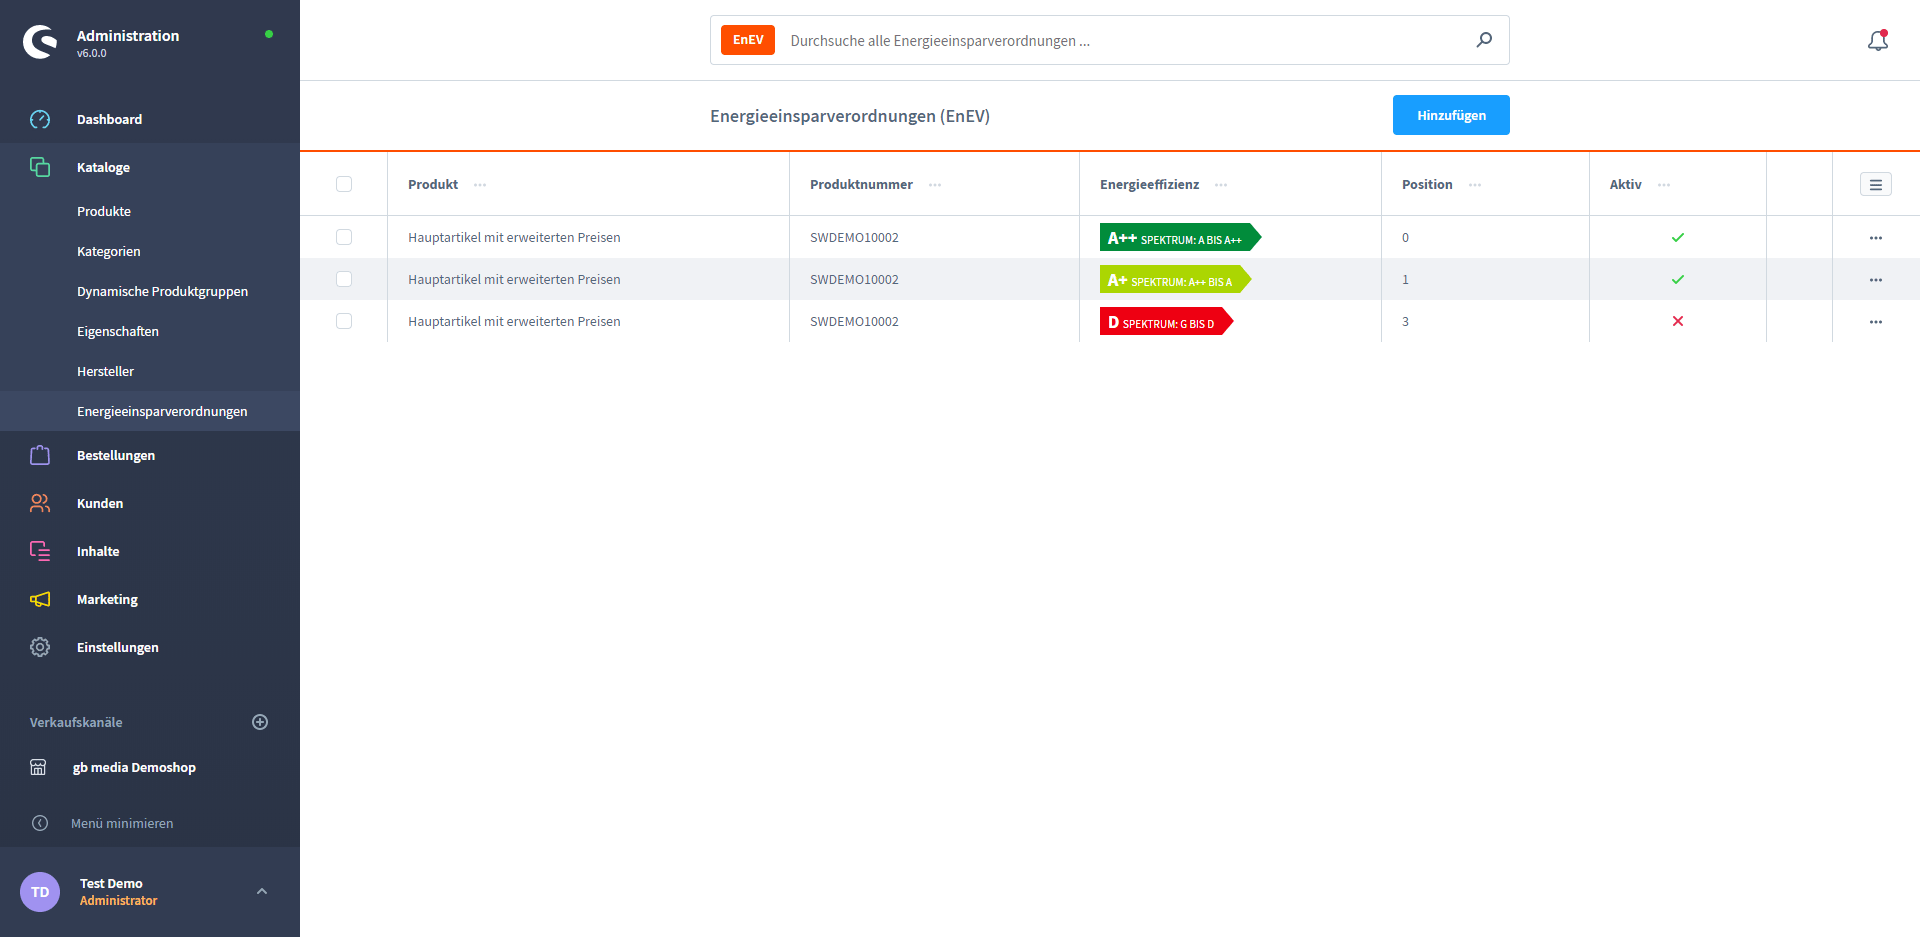Click the Kataloge catalog icon
This screenshot has width=1920, height=937.
[x=40, y=167]
